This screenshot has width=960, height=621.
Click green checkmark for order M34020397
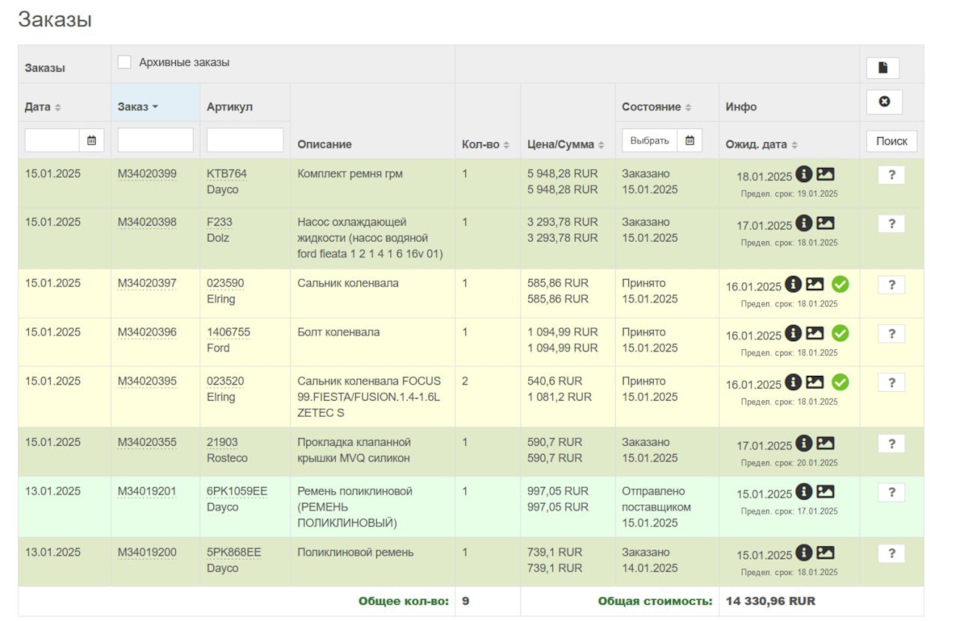click(x=840, y=285)
